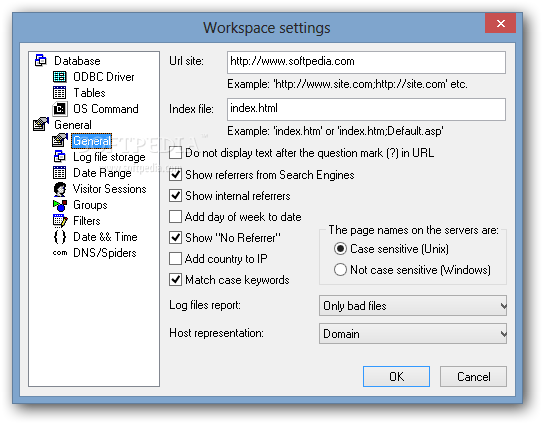Open the Tables settings page

[x=89, y=93]
